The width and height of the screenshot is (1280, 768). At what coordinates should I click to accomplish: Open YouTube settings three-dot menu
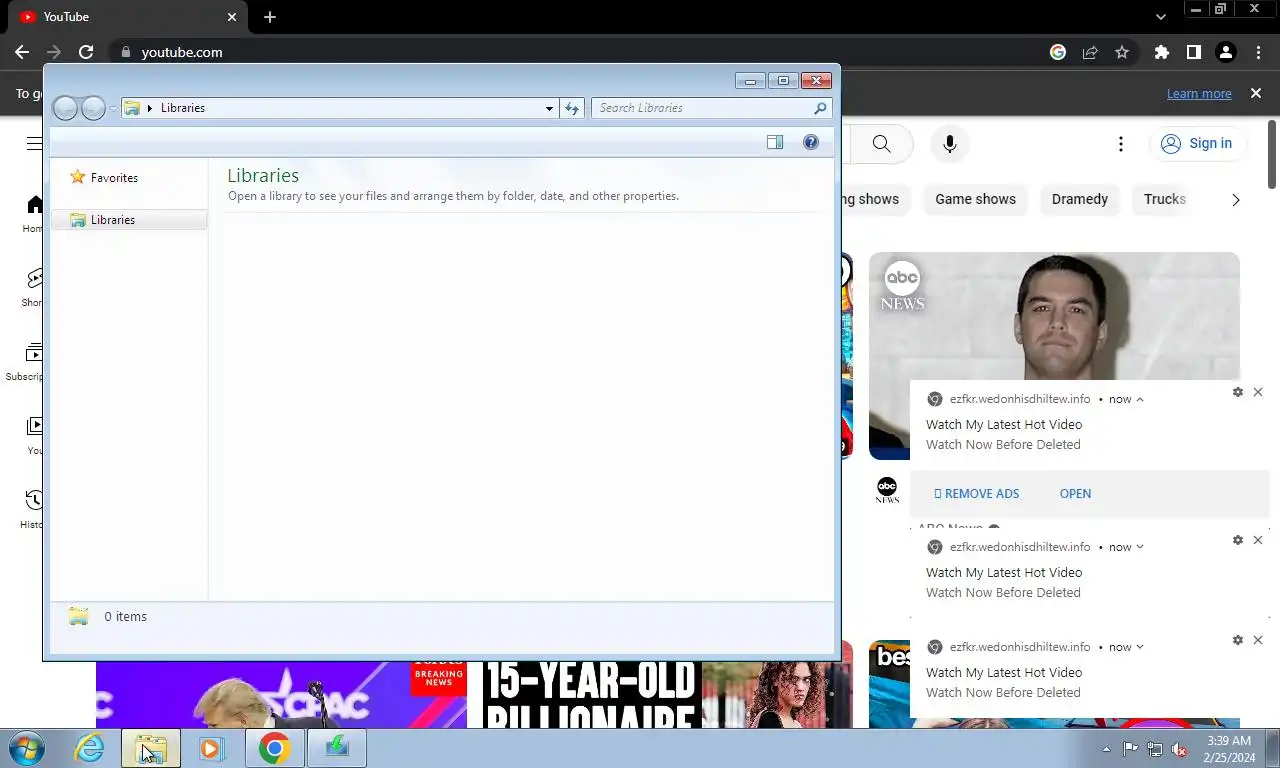point(1121,144)
